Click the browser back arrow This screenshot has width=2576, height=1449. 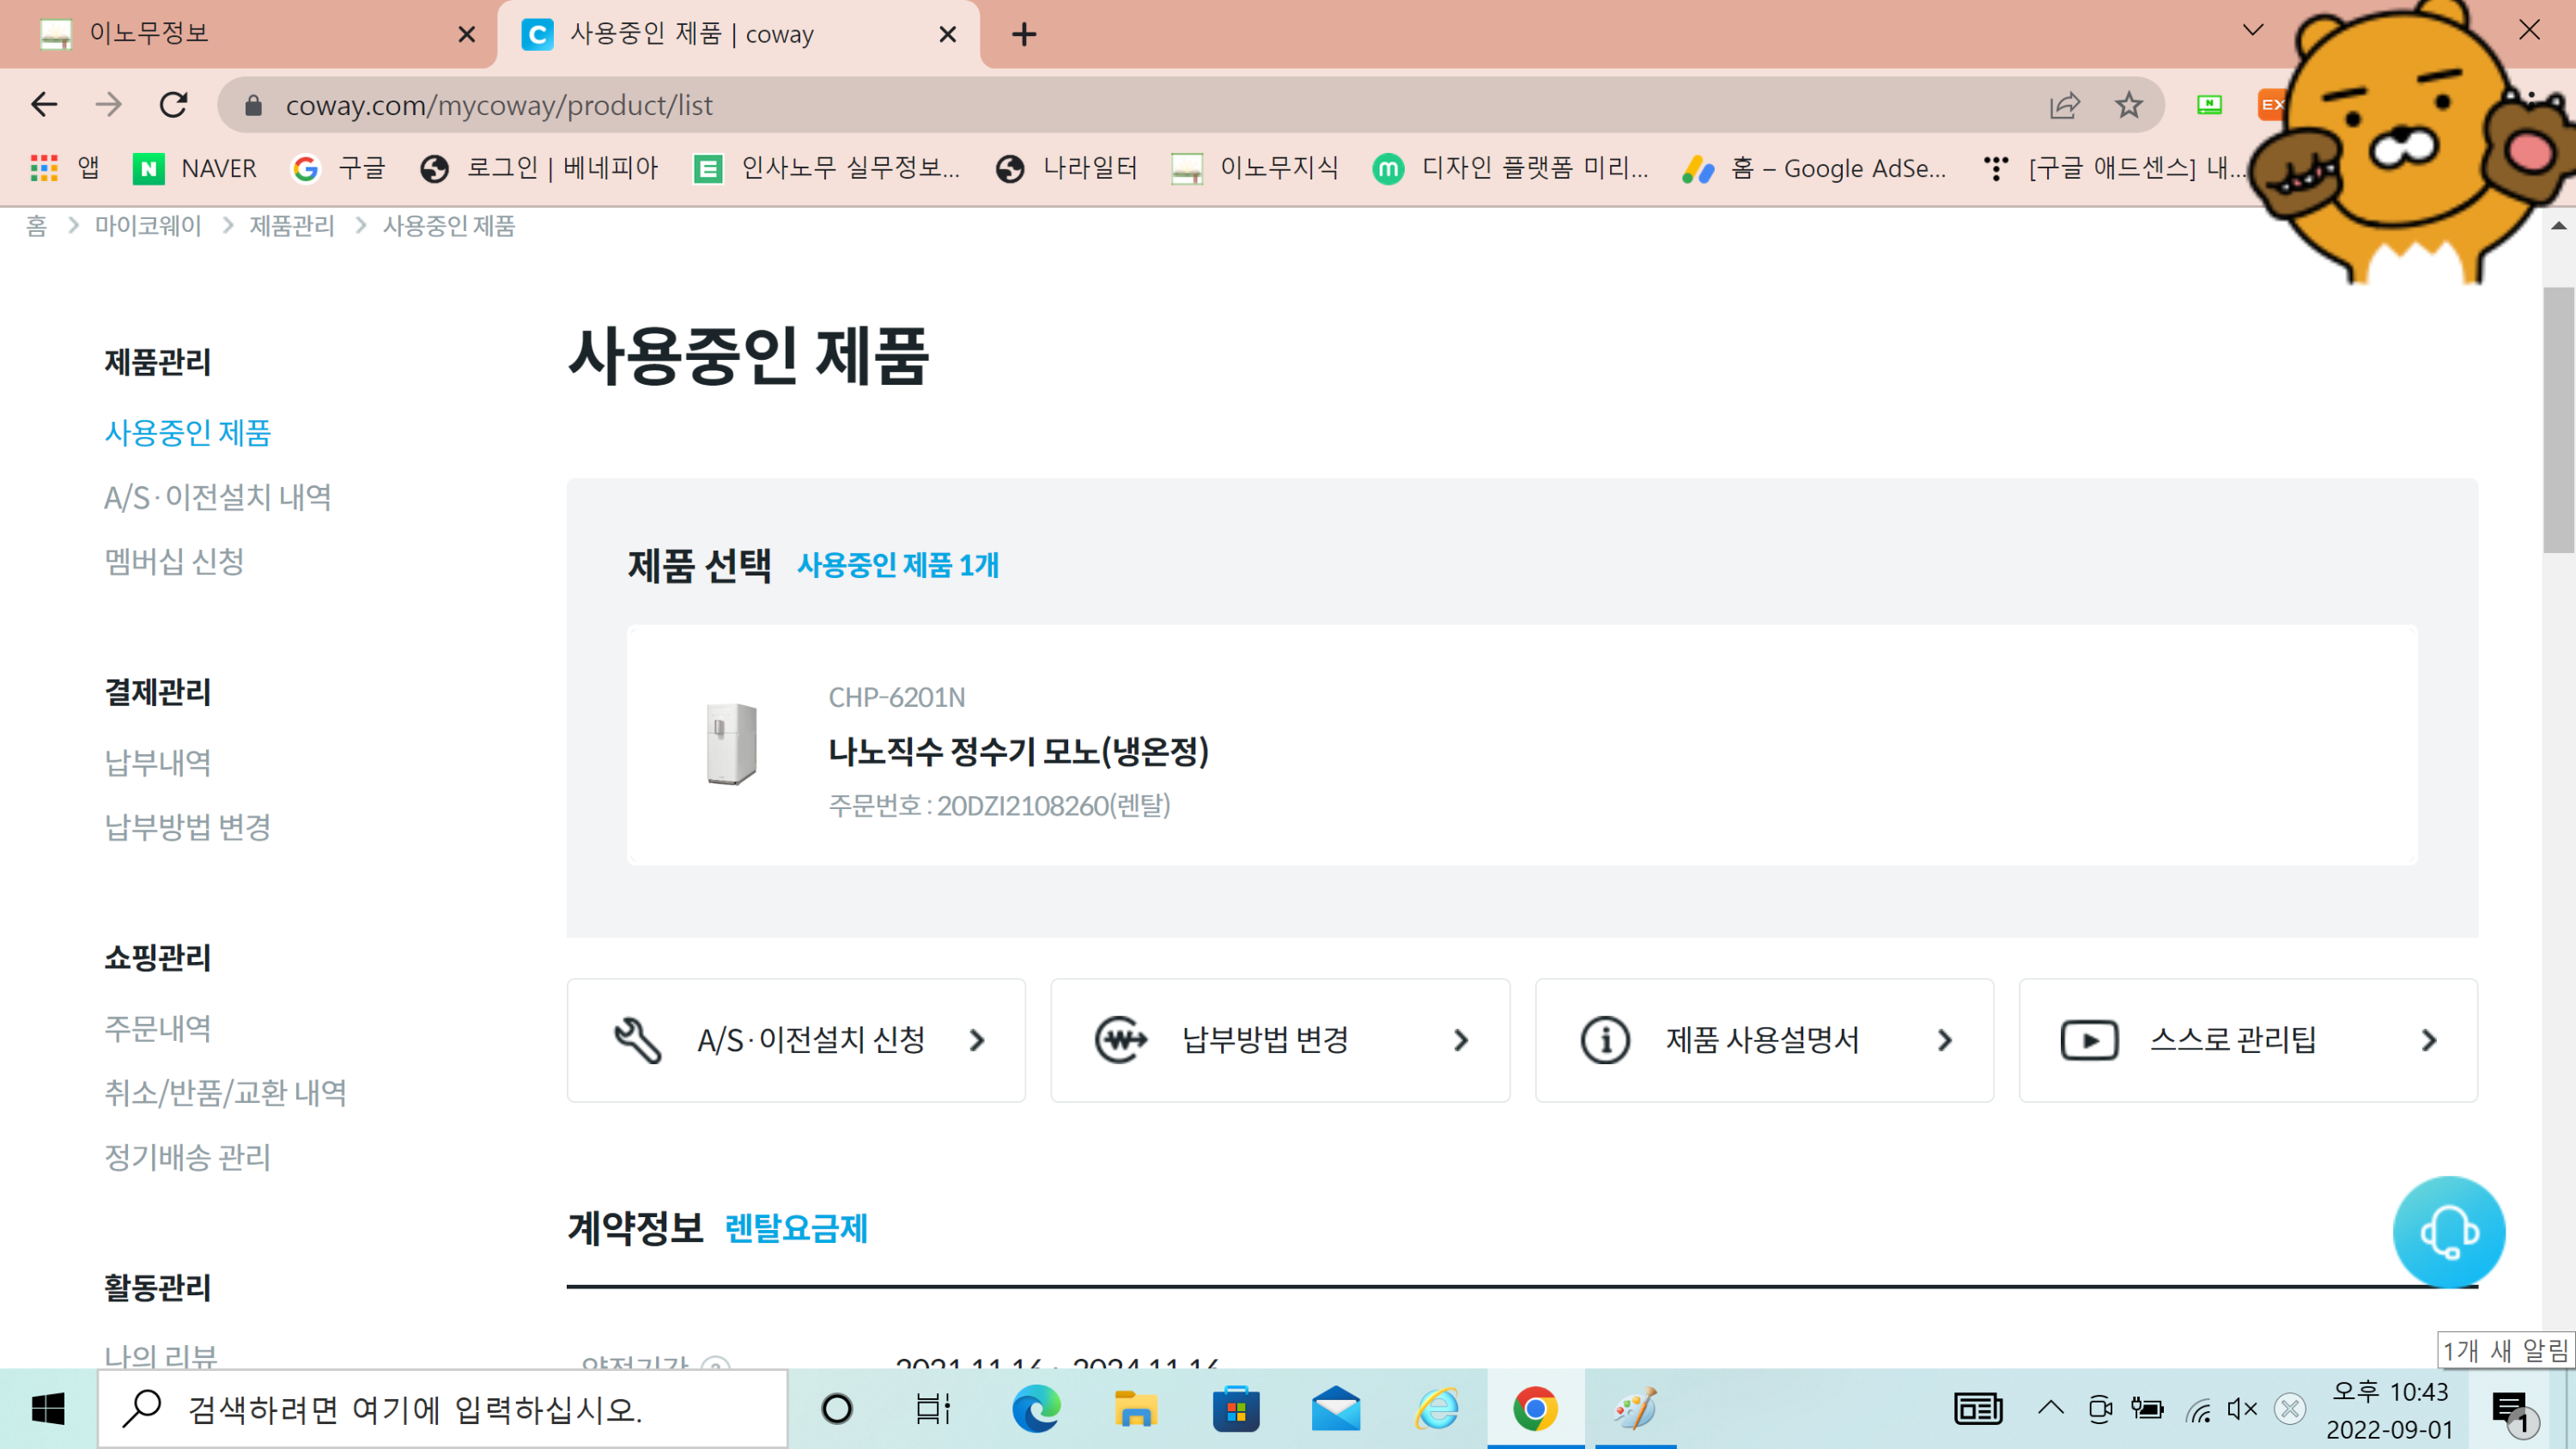pyautogui.click(x=44, y=105)
